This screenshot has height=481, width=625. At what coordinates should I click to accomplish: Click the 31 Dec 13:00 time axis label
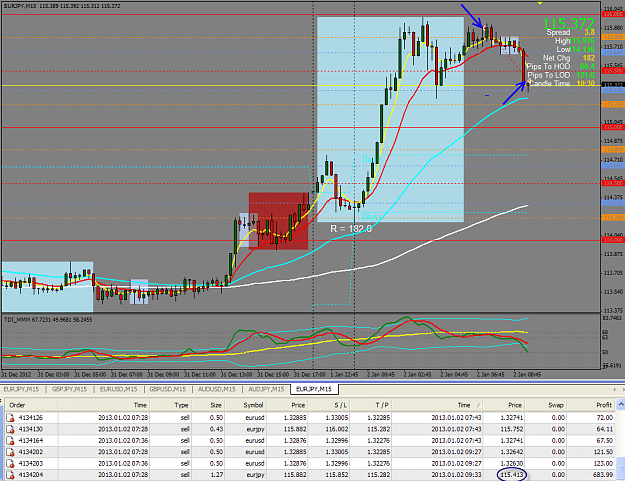(236, 375)
